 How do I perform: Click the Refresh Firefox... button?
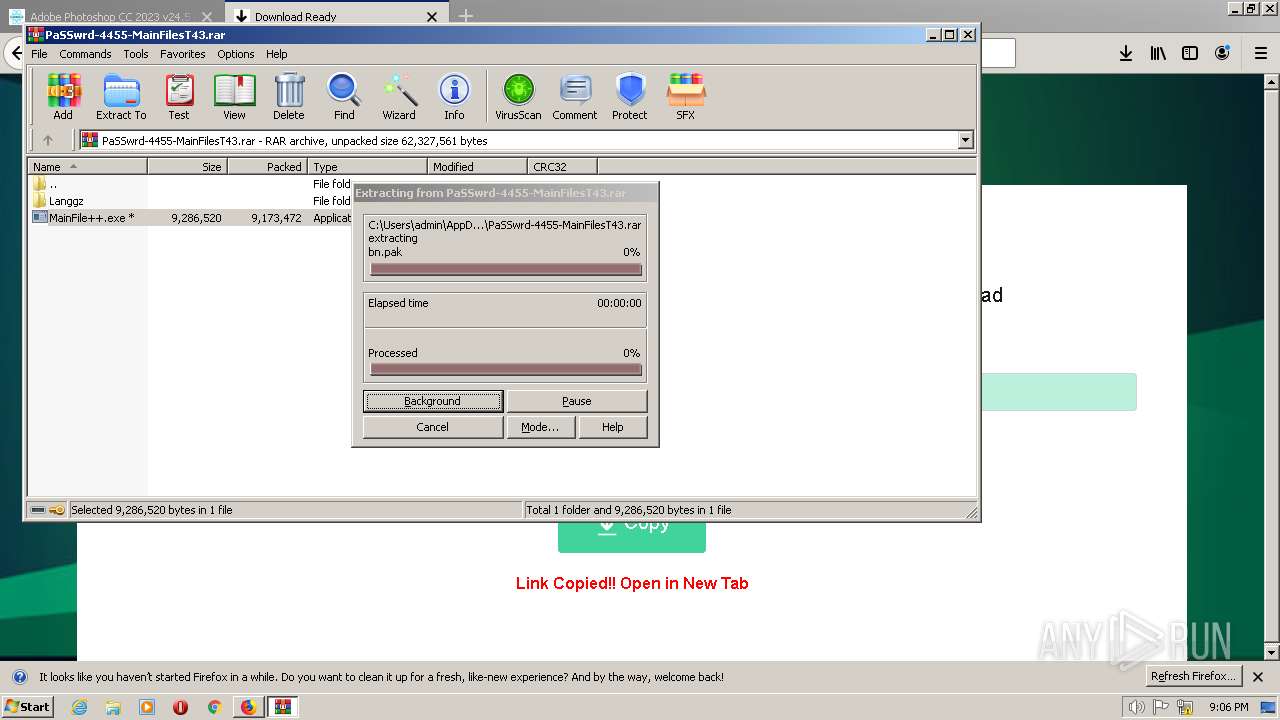(x=1193, y=677)
